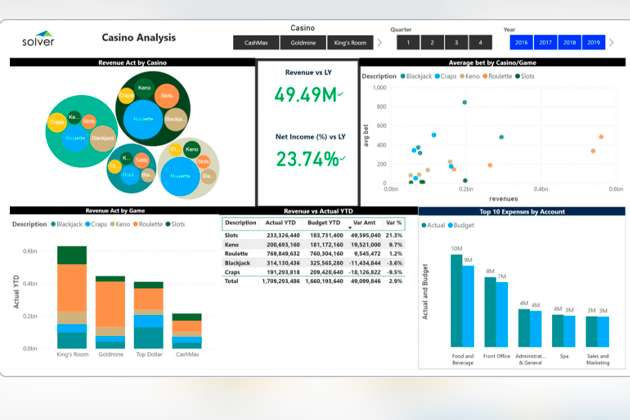The height and width of the screenshot is (420, 630).
Task: Select year 2016 button
Action: pos(521,43)
